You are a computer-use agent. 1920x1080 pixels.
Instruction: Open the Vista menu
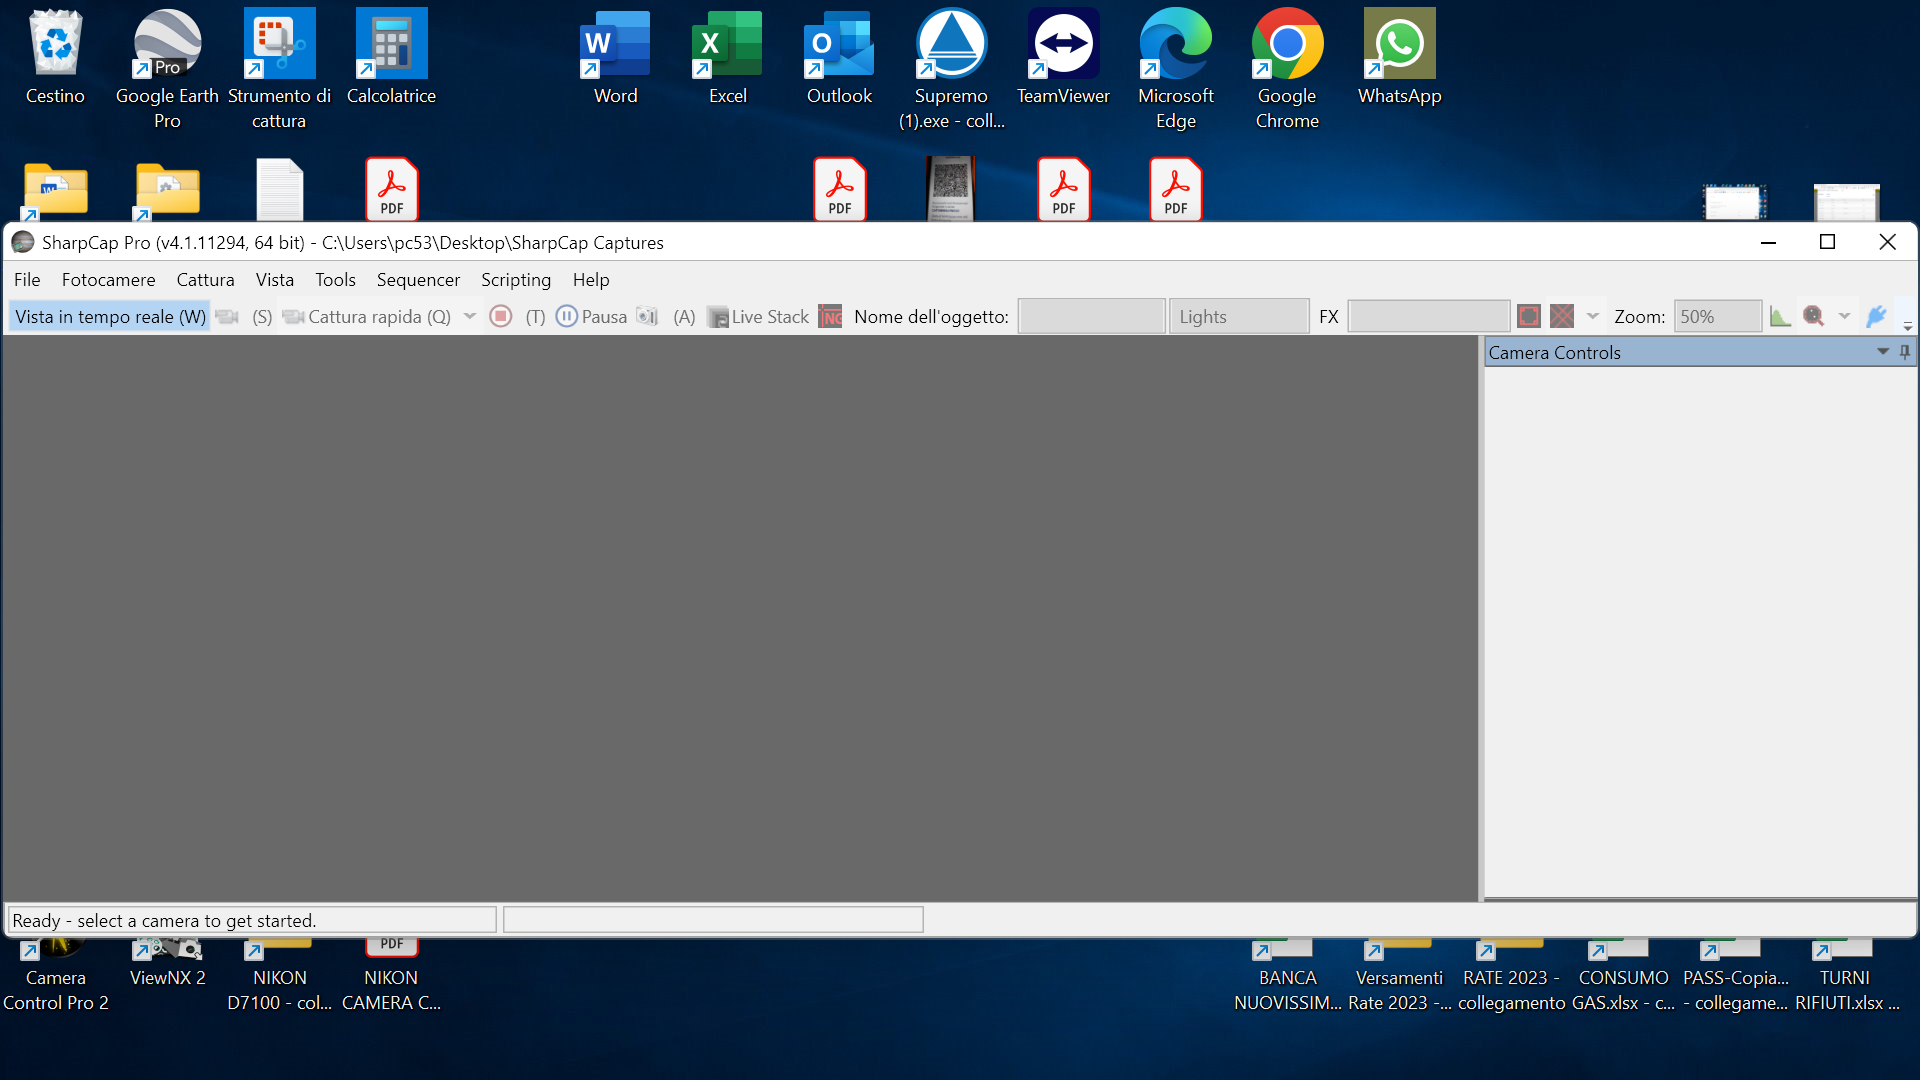click(x=274, y=280)
